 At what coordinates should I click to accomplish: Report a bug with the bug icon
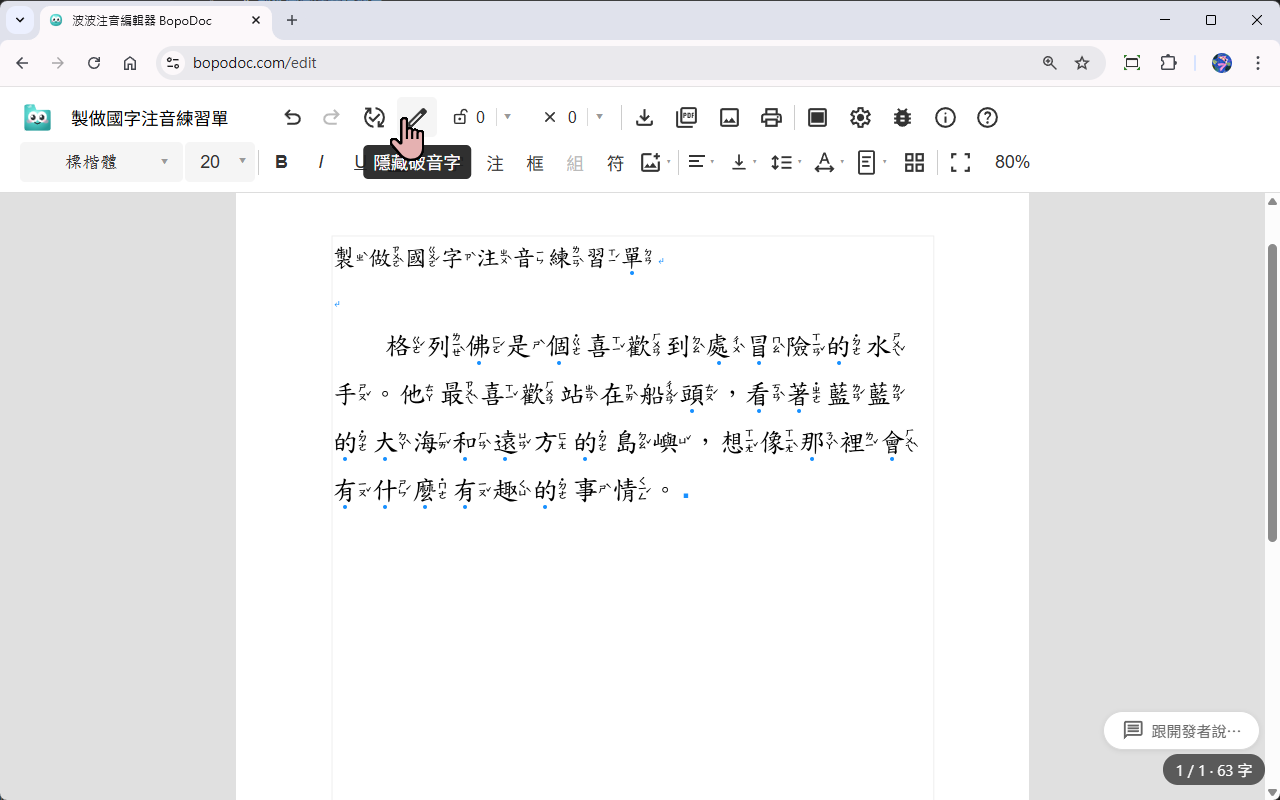tap(902, 117)
